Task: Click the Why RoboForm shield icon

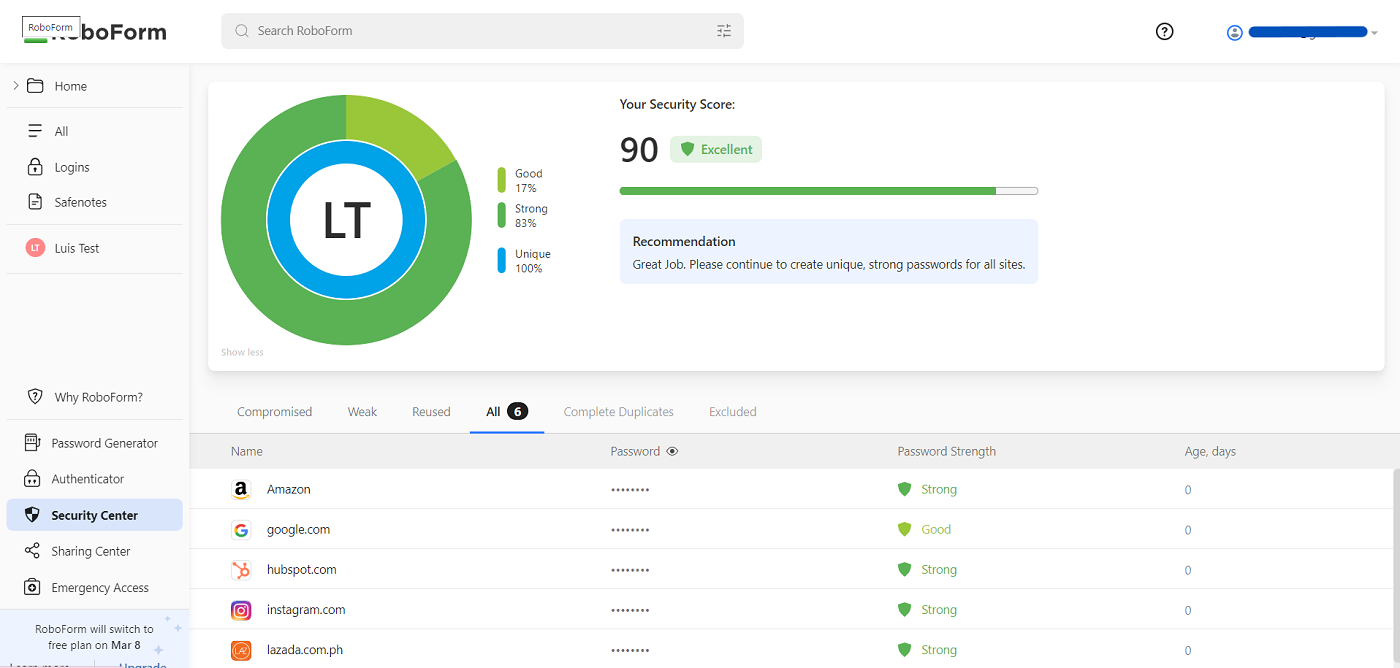Action: coord(35,397)
